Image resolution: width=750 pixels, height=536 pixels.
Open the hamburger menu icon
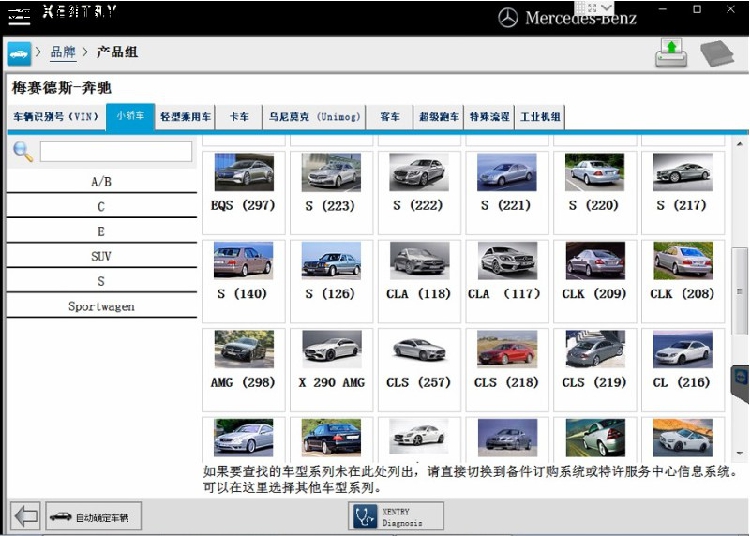tap(19, 17)
